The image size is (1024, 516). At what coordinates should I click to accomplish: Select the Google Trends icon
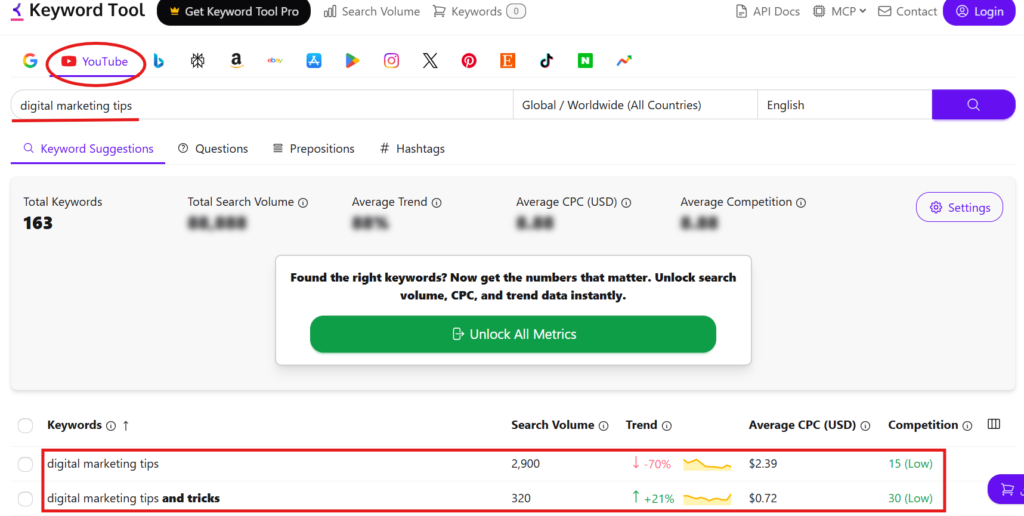point(624,61)
